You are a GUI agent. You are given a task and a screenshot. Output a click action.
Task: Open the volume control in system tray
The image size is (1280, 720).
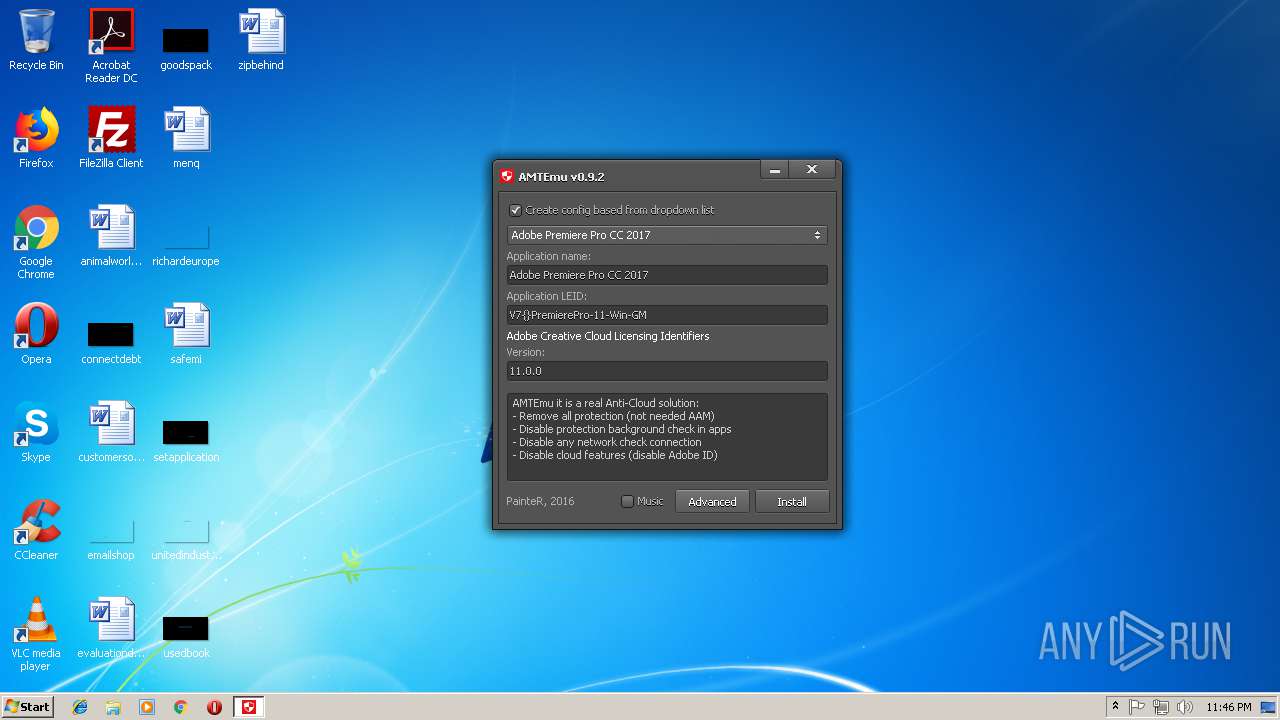(1185, 707)
